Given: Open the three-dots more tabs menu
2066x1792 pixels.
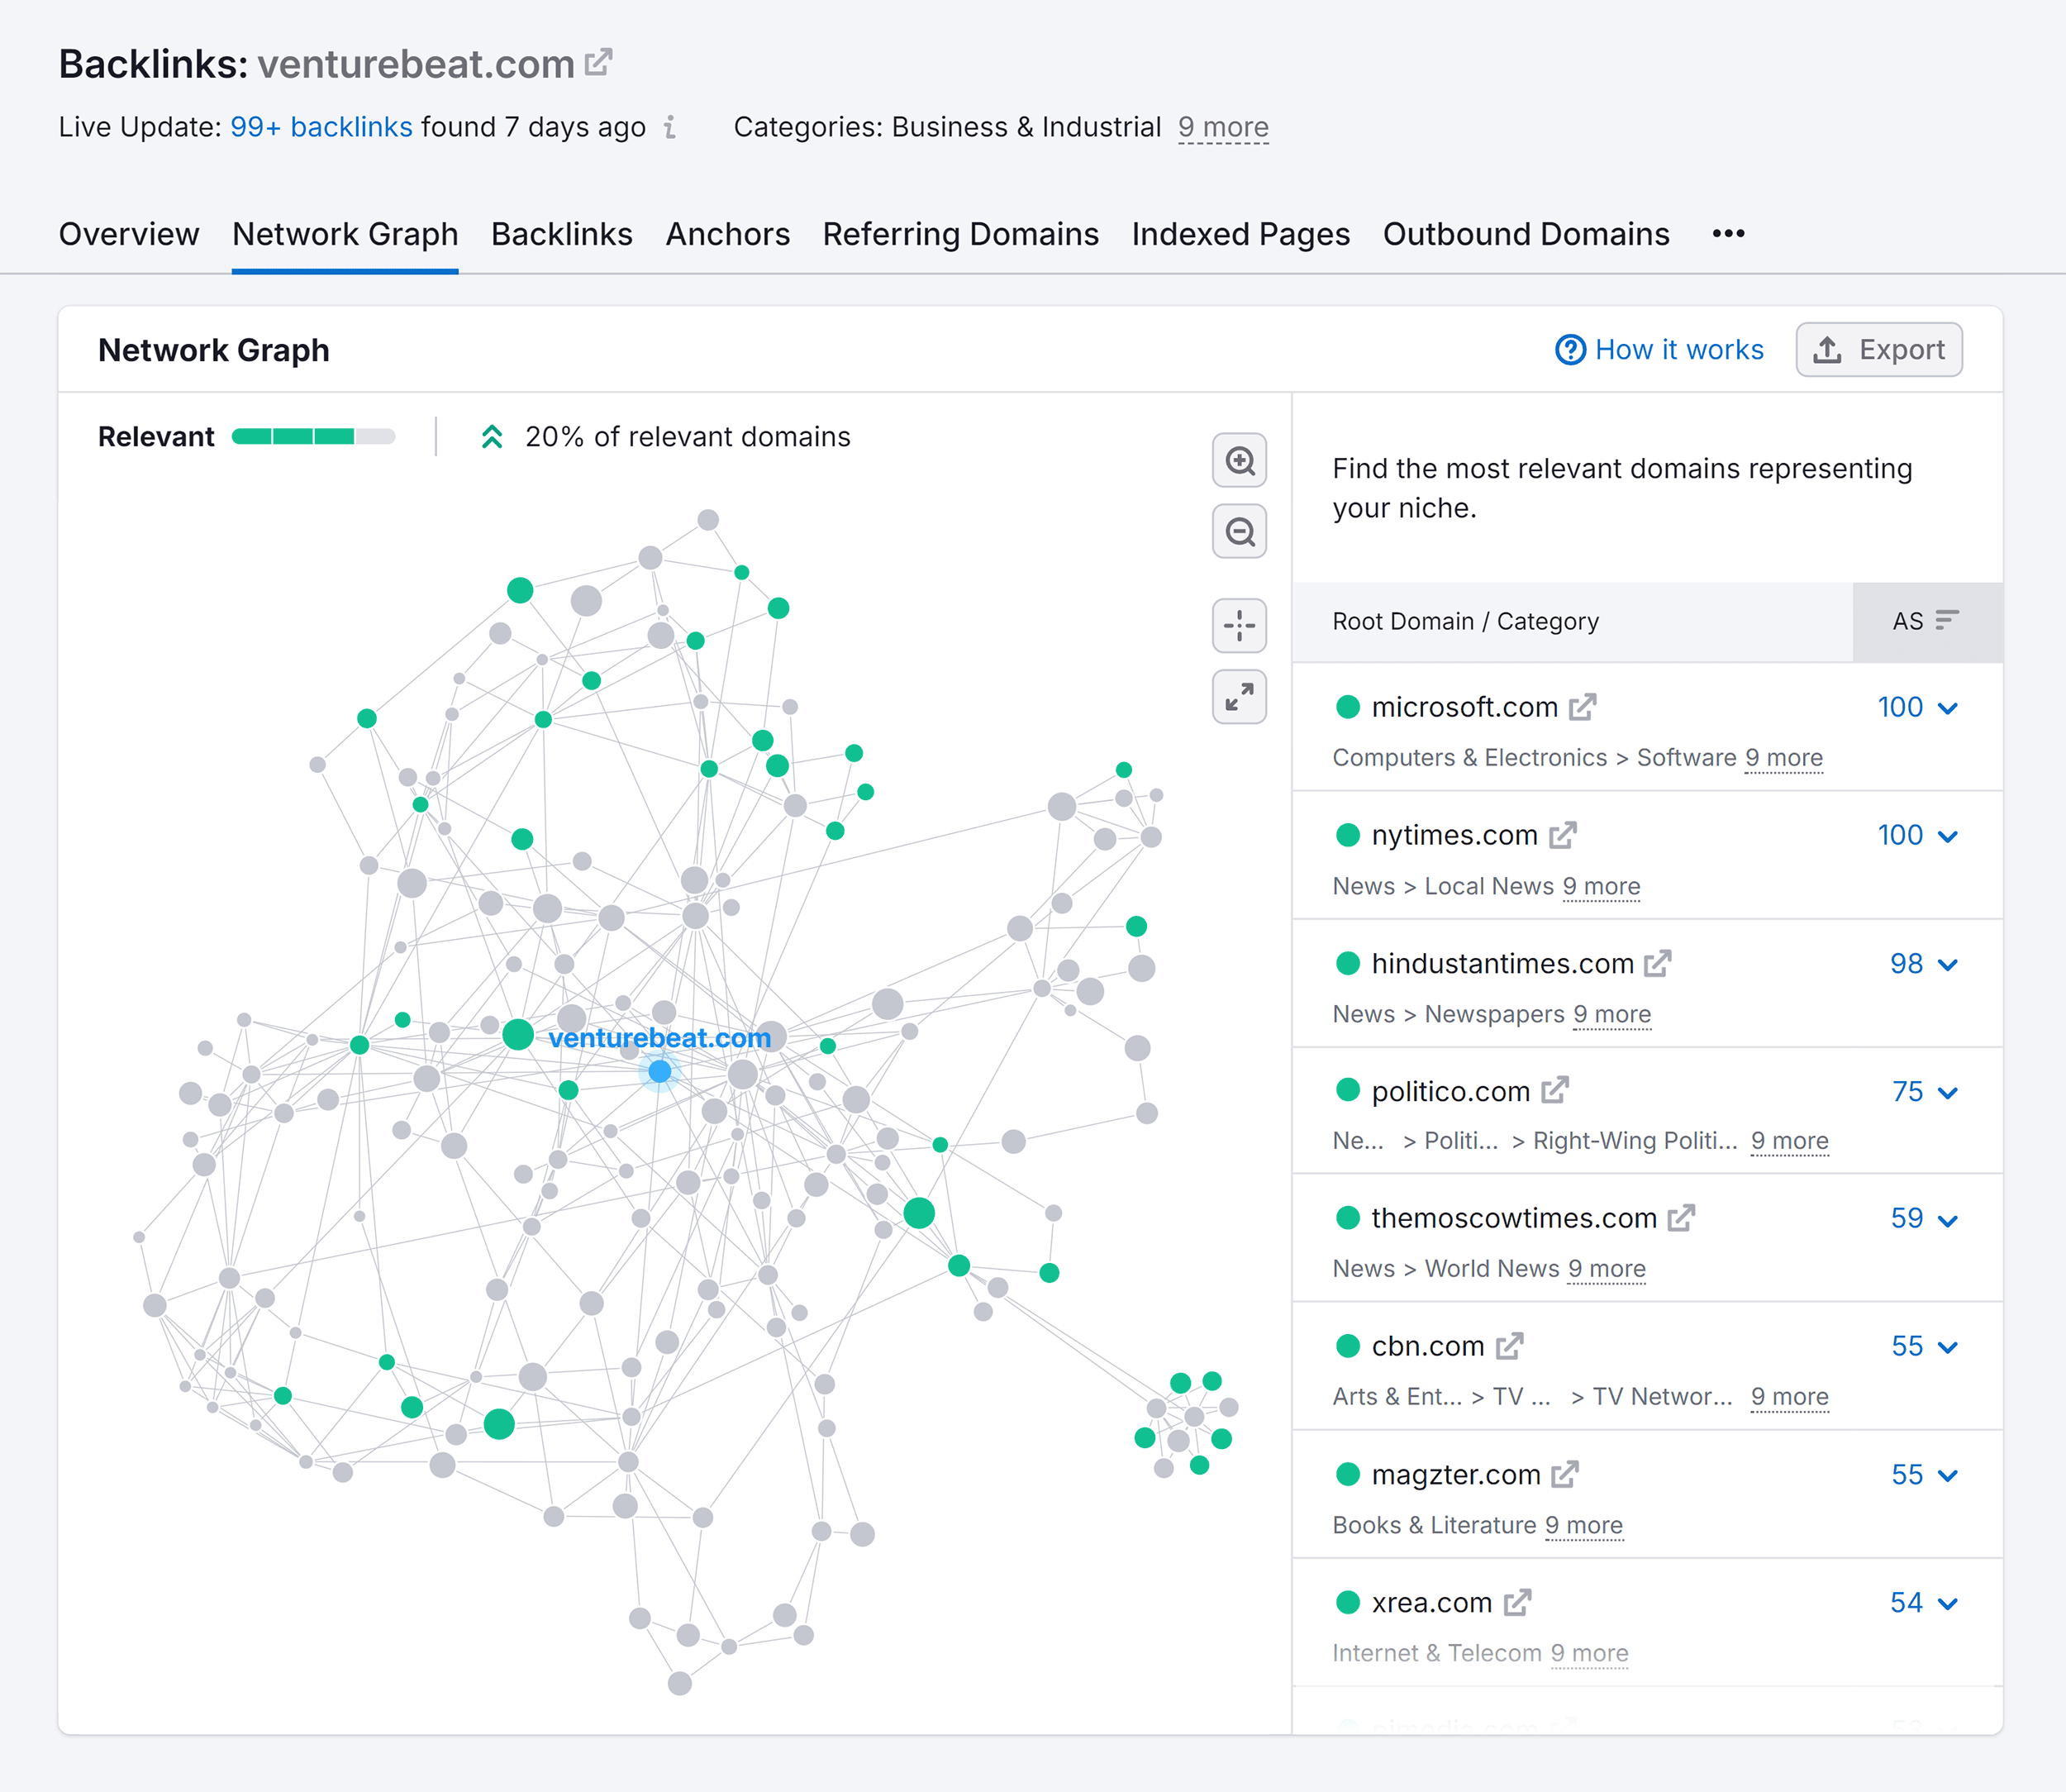Looking at the screenshot, I should coord(1728,233).
